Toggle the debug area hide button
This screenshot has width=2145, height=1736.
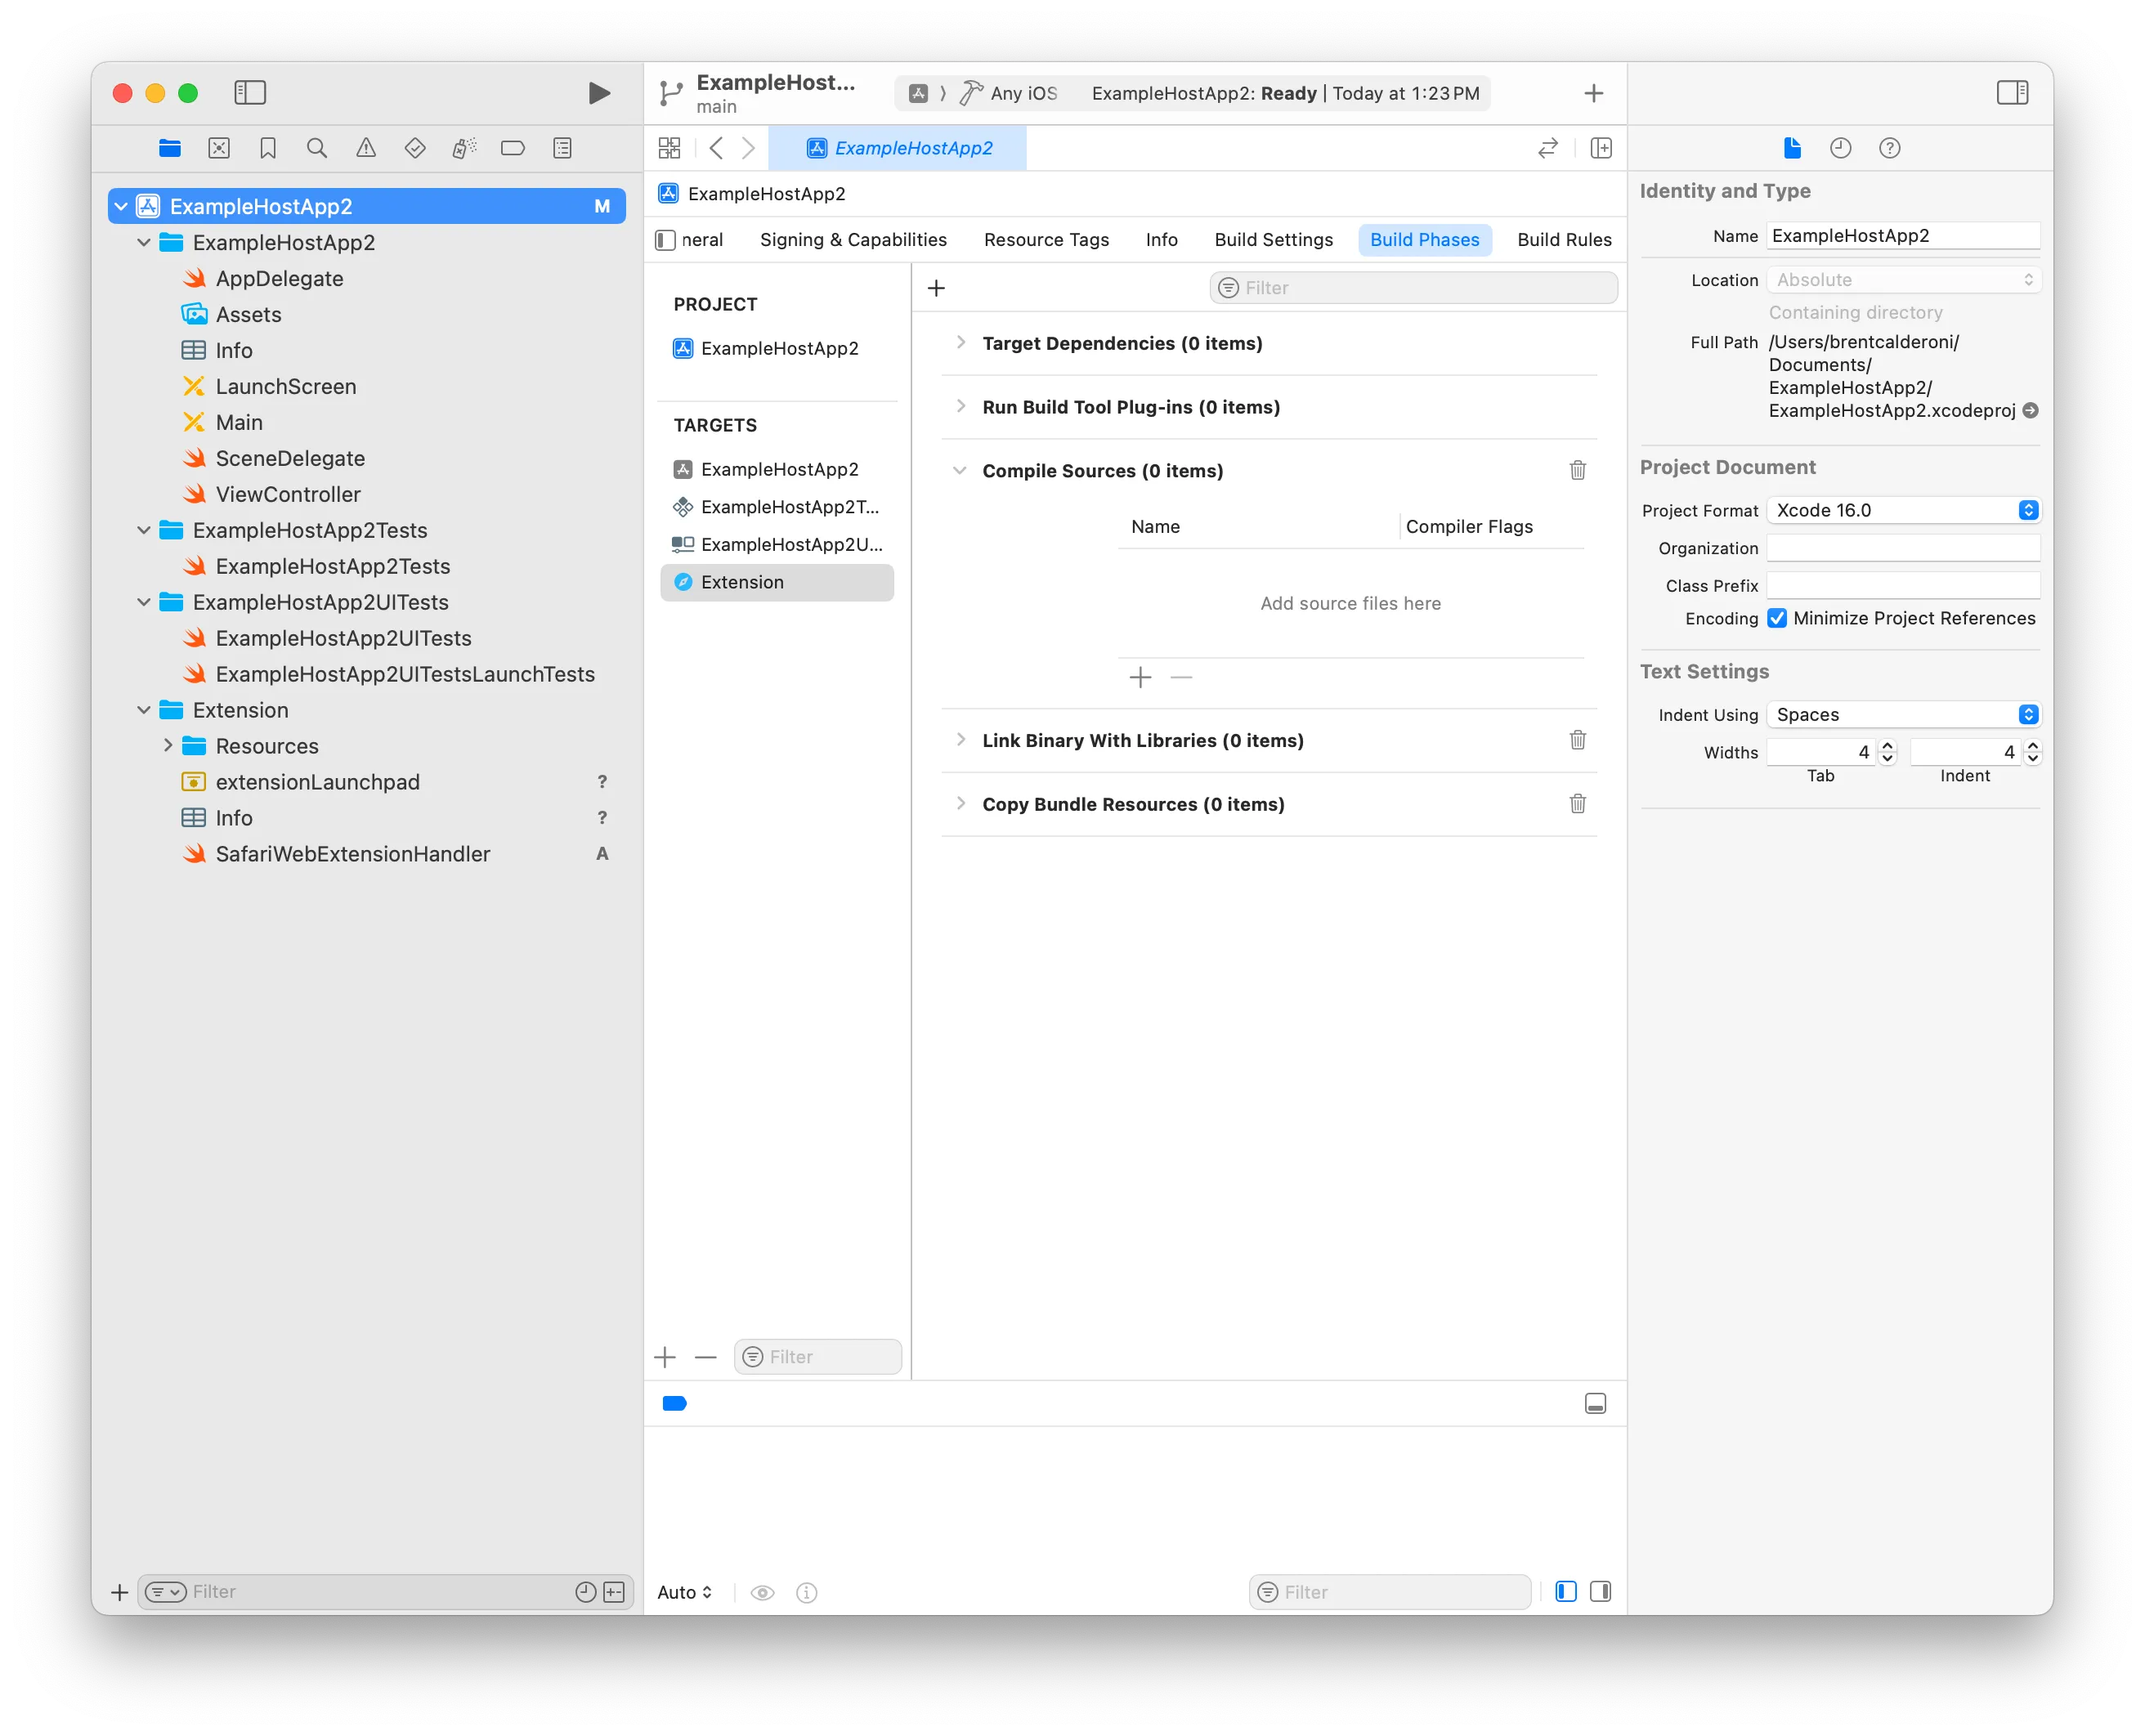pos(1595,1403)
